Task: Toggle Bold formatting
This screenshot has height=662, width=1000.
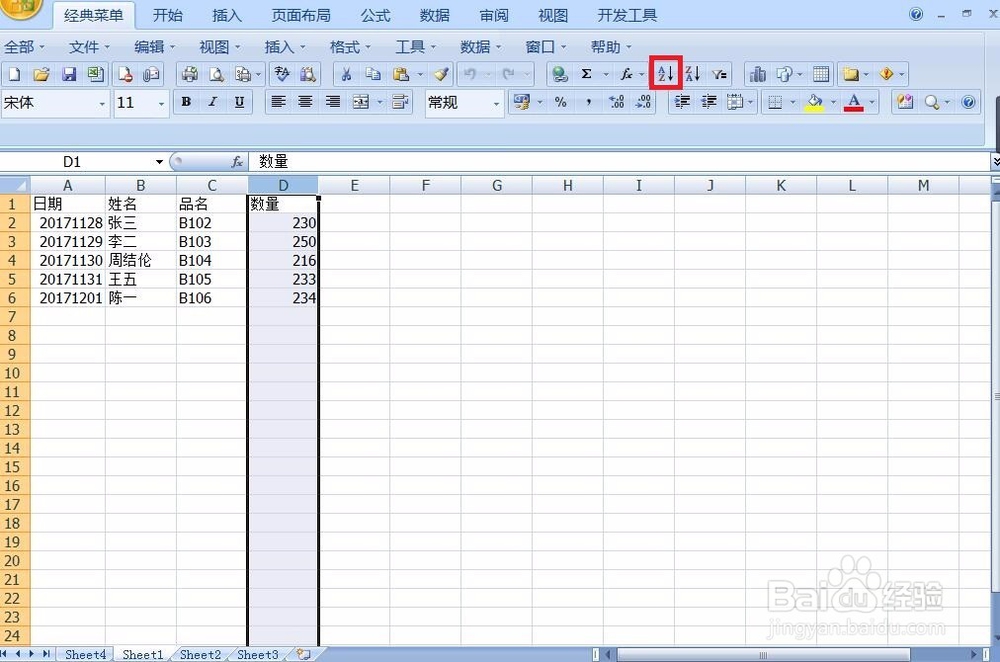Action: (186, 102)
